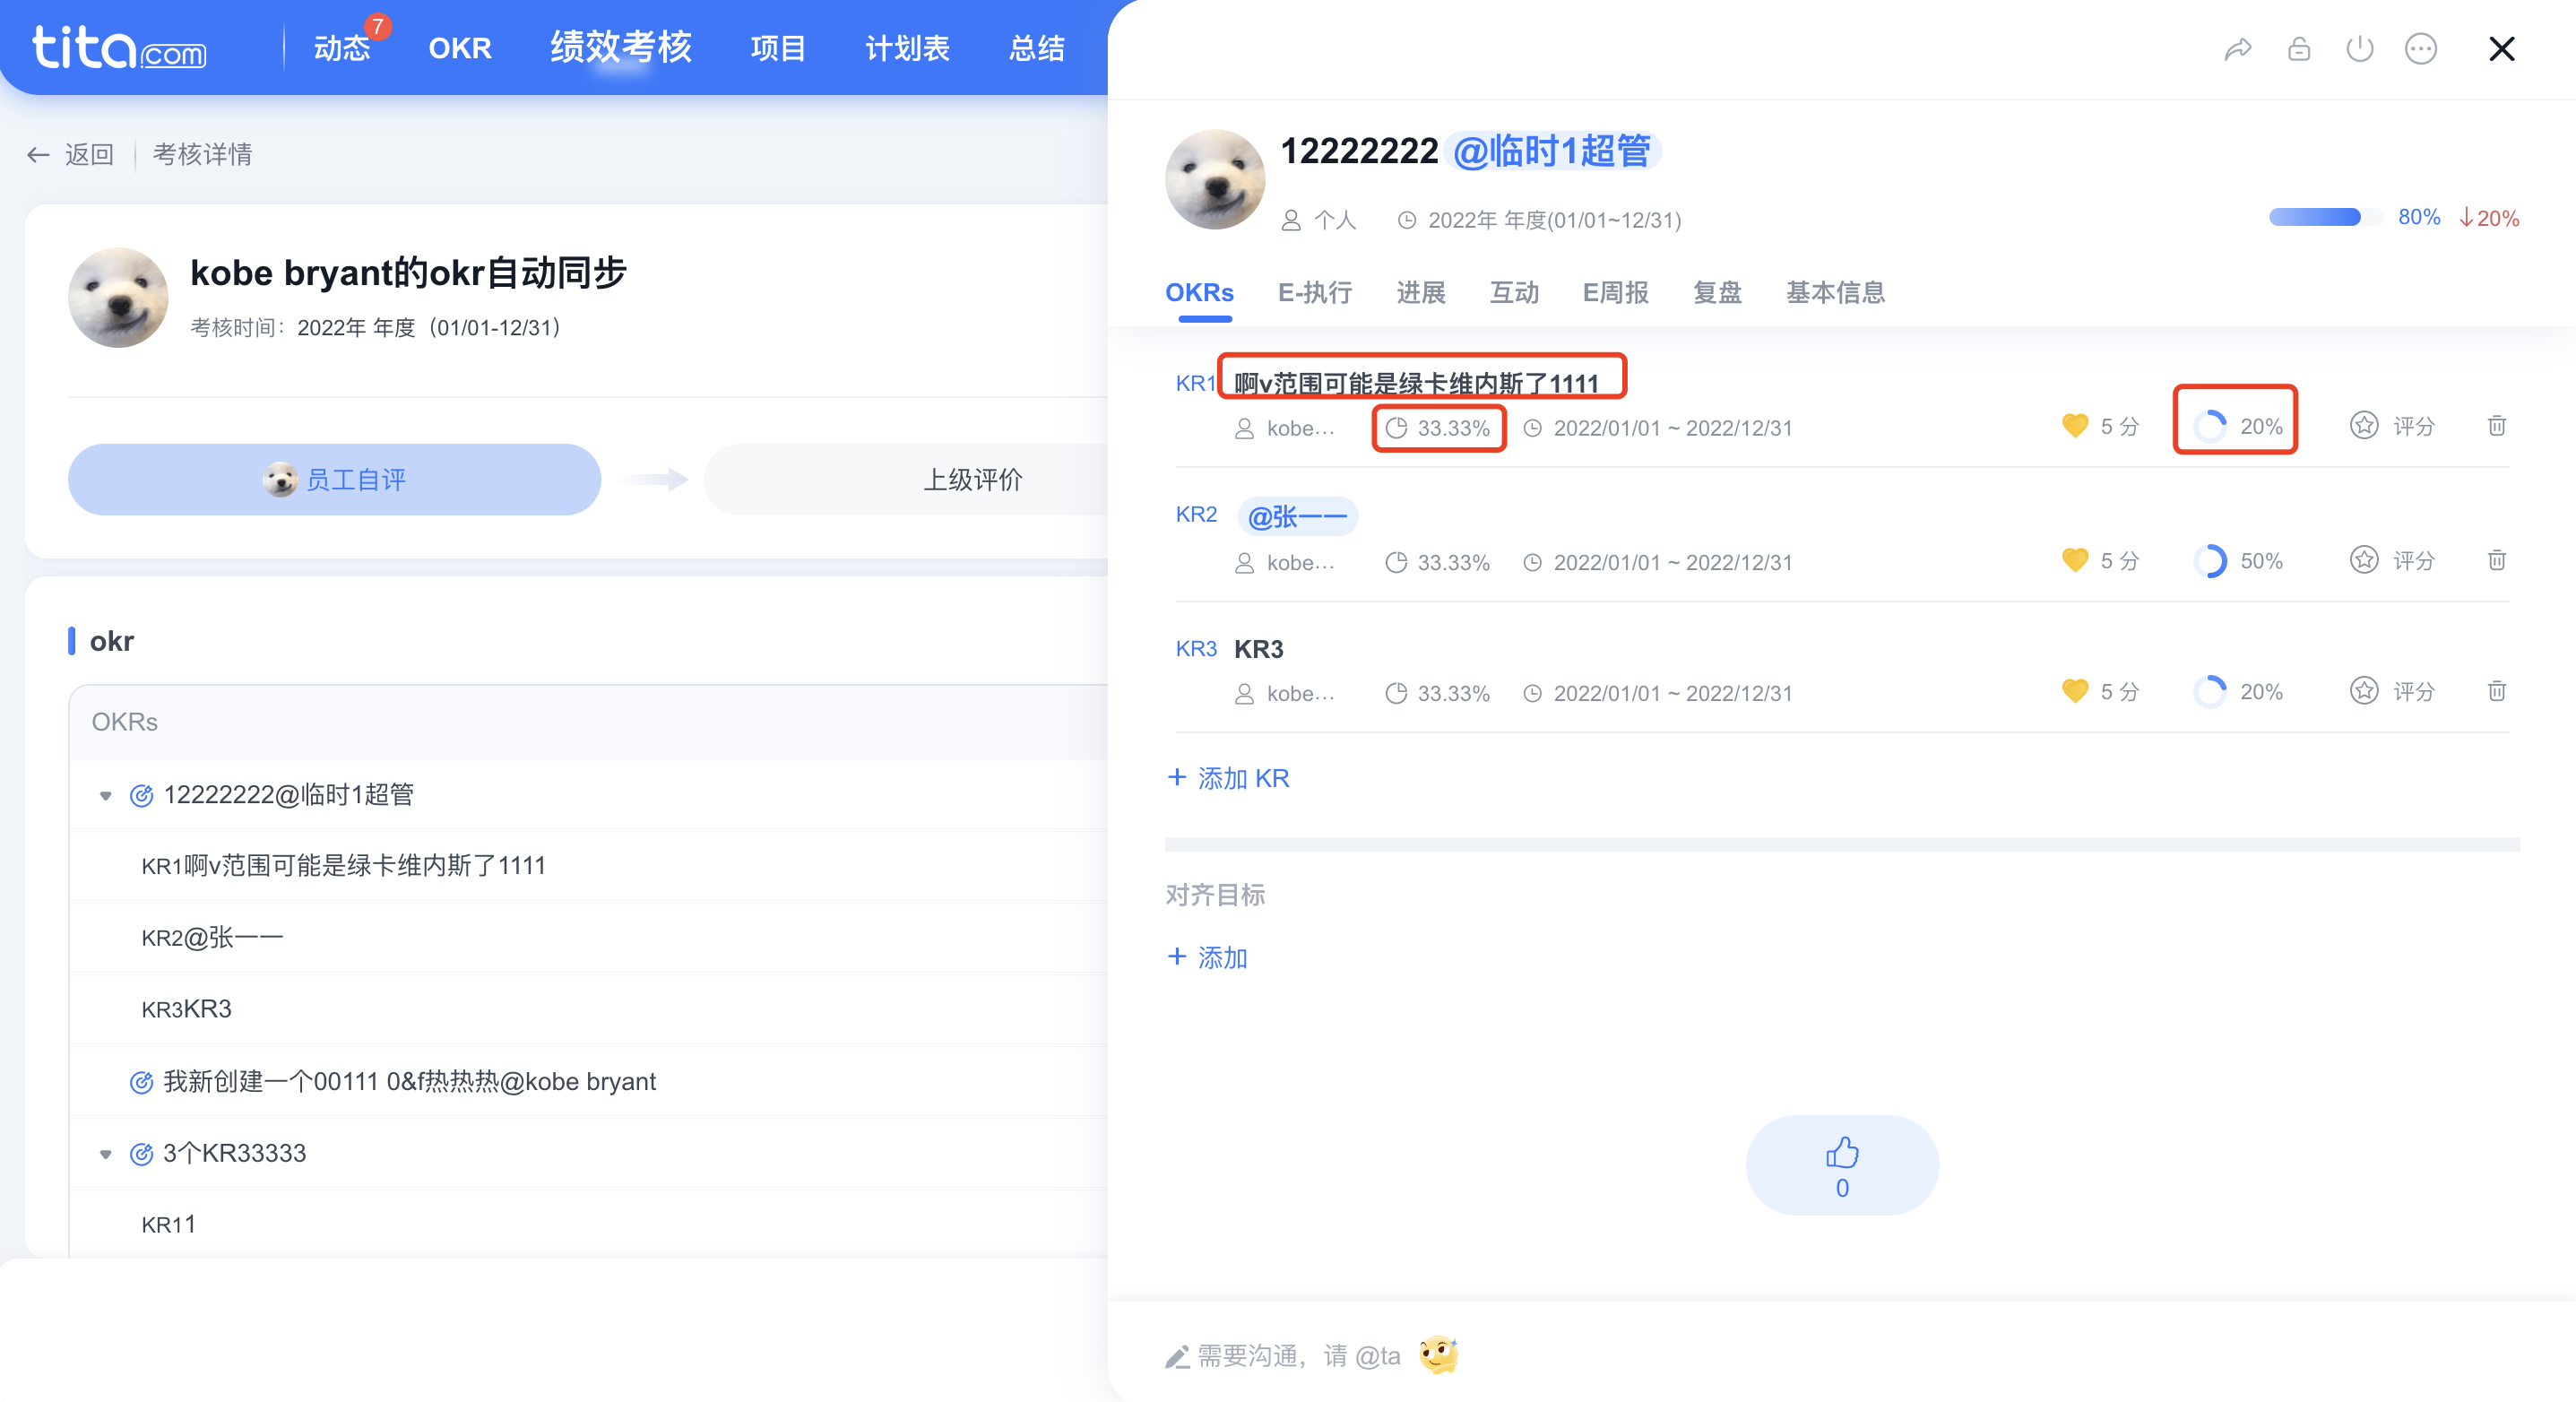Click the 返回 back link

(89, 154)
